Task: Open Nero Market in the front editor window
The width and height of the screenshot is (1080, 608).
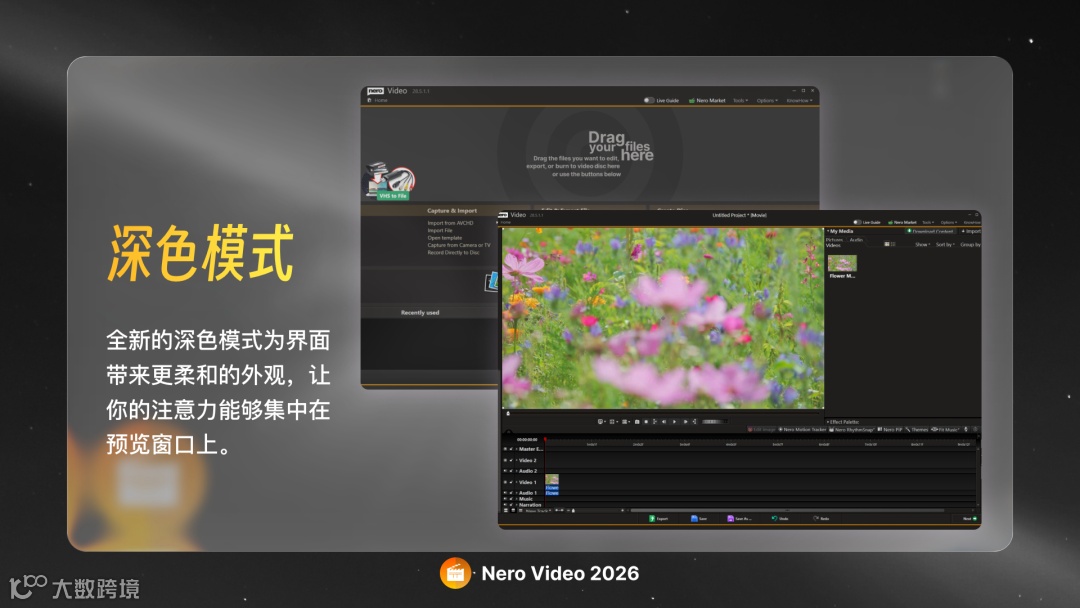Action: 902,222
